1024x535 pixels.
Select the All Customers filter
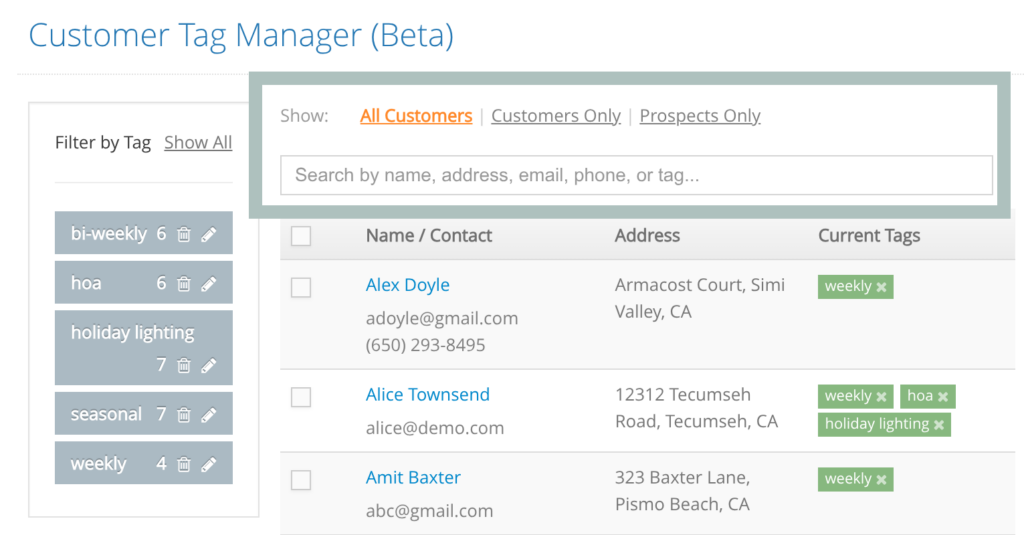pos(416,116)
